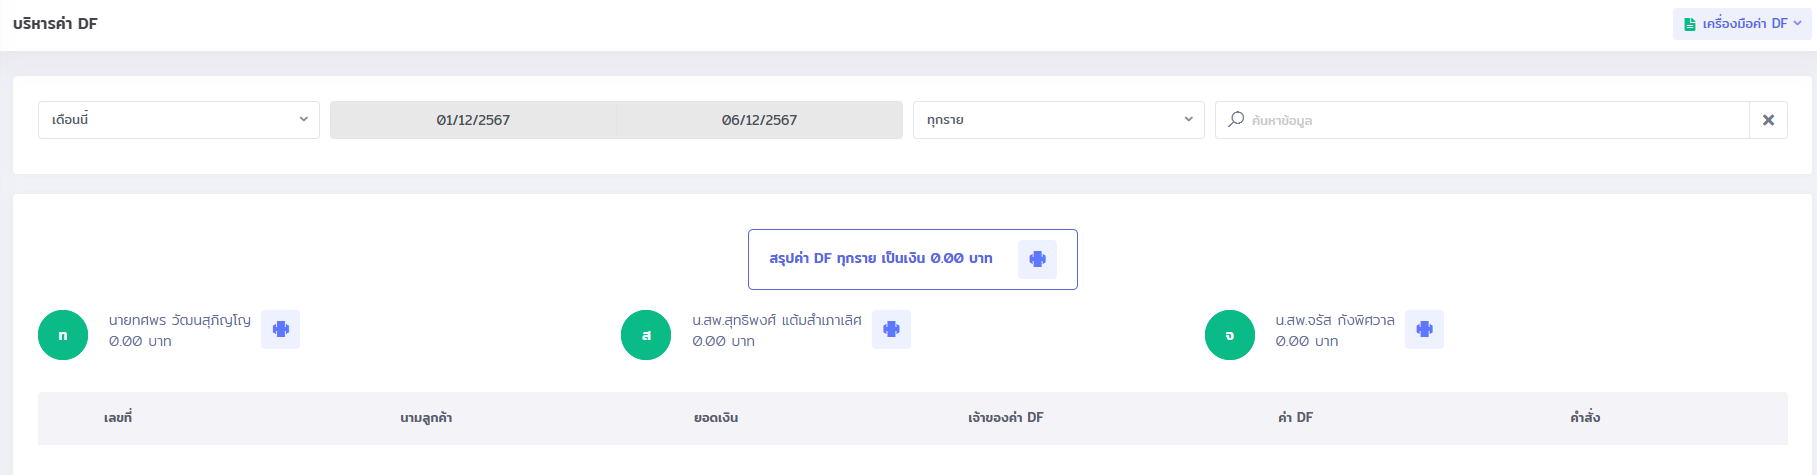Expand the ทุกราย filter dropdown
The image size is (1817, 475).
coord(1058,120)
